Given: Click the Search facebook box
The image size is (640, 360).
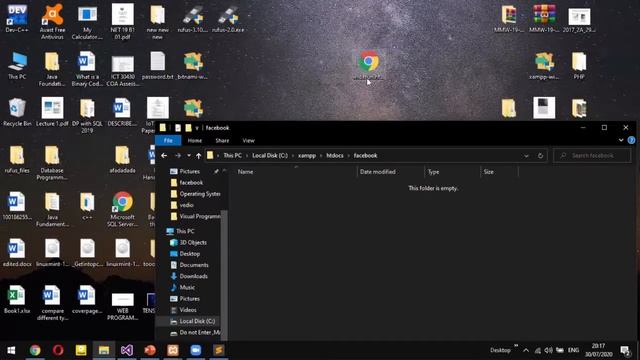Looking at the screenshot, I should coord(592,156).
